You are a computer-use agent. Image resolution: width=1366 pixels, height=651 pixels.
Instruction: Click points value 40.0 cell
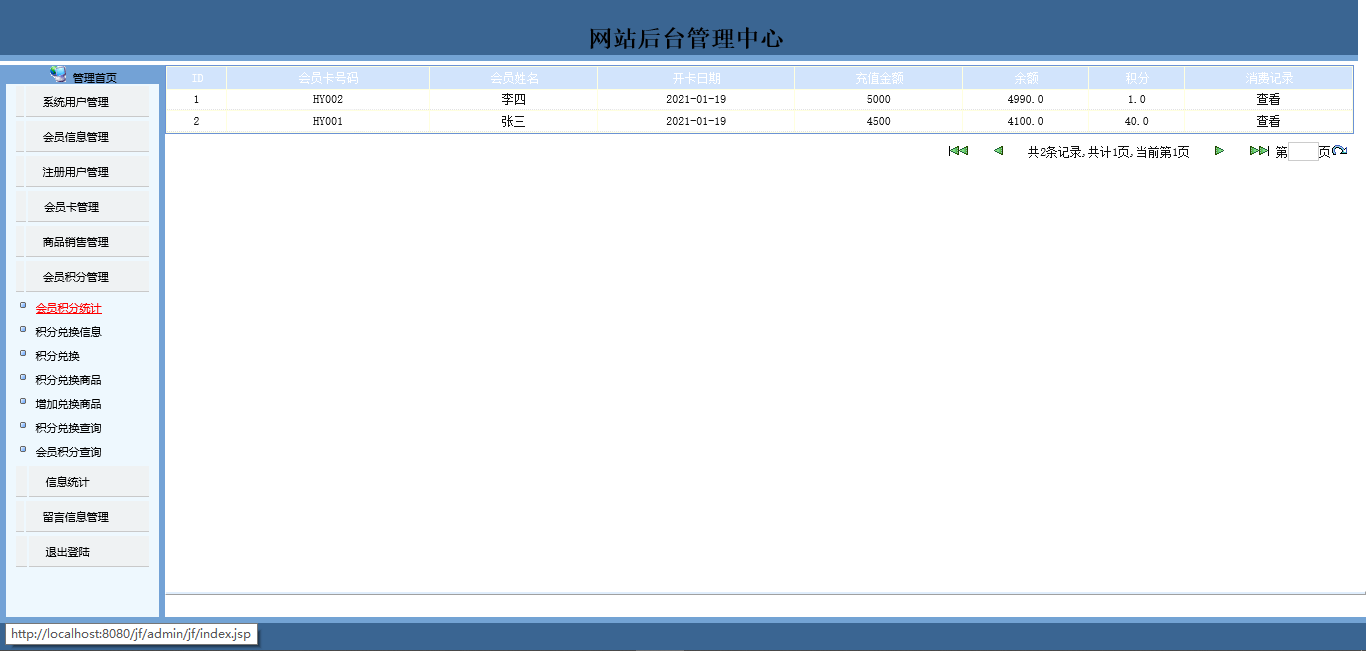1136,121
